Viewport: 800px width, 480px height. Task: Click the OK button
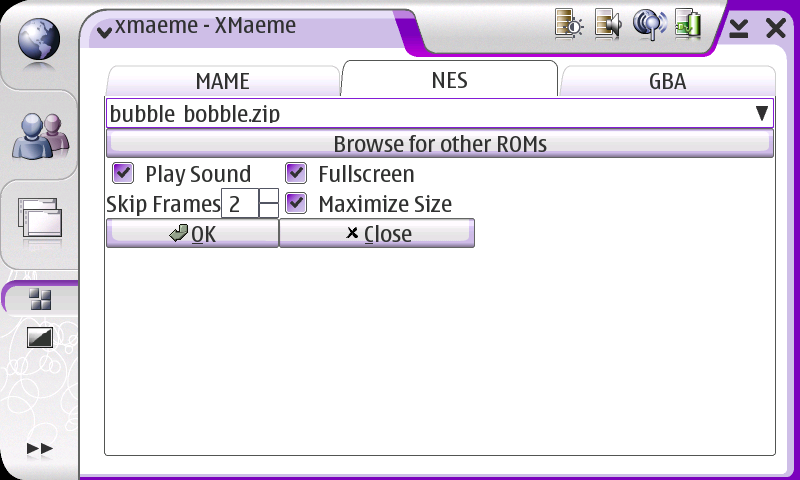click(192, 234)
